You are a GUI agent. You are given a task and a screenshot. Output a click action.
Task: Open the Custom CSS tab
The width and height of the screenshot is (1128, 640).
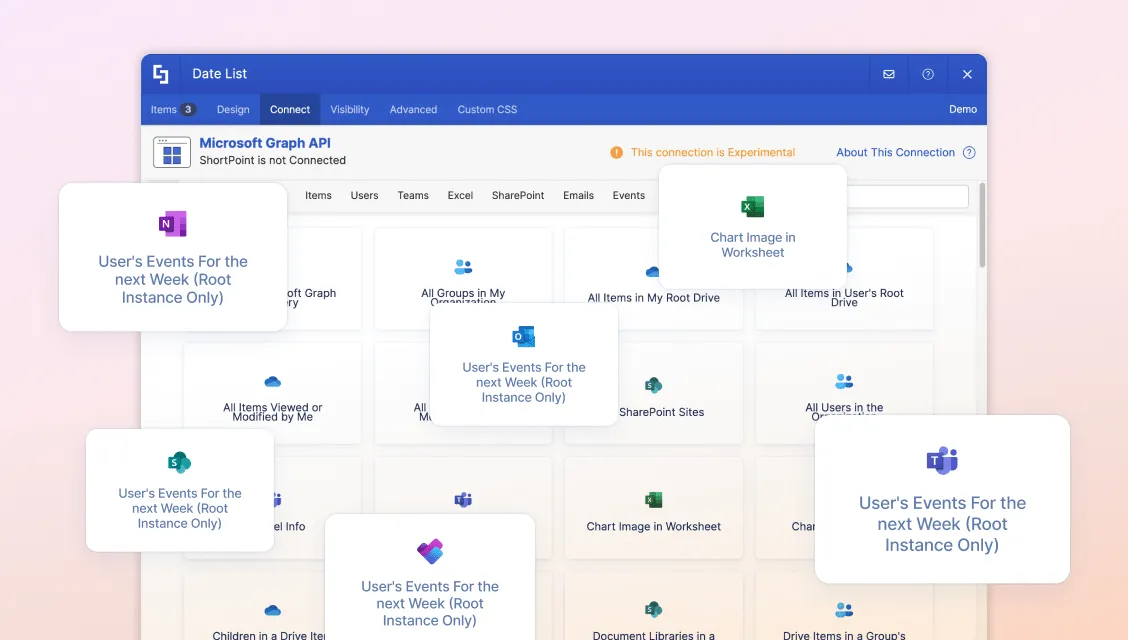pos(487,109)
